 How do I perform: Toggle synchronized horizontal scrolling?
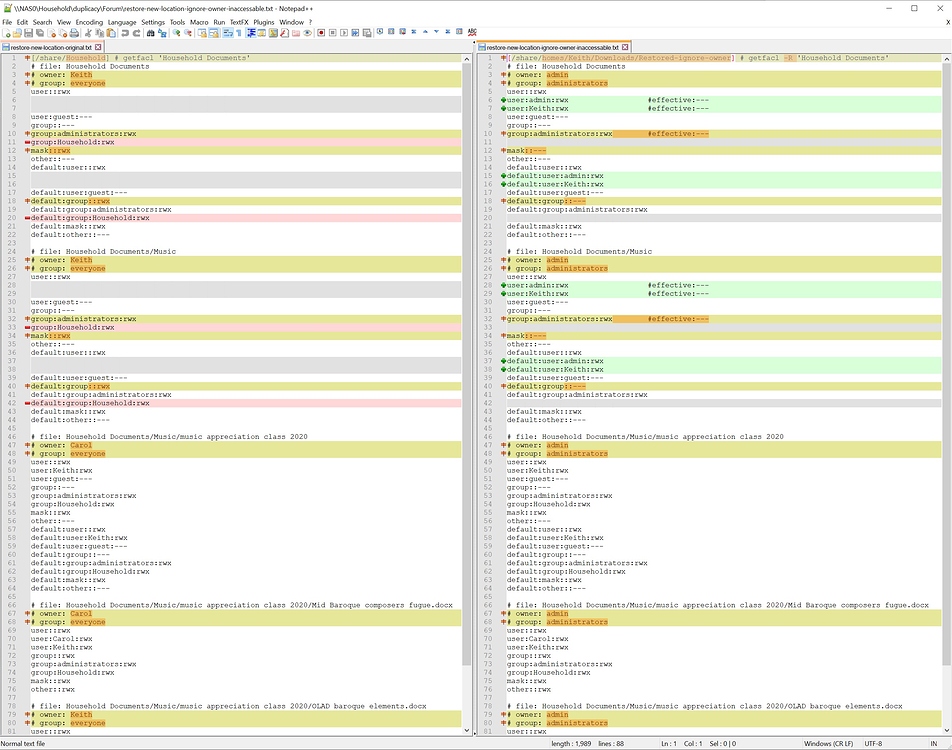214,33
